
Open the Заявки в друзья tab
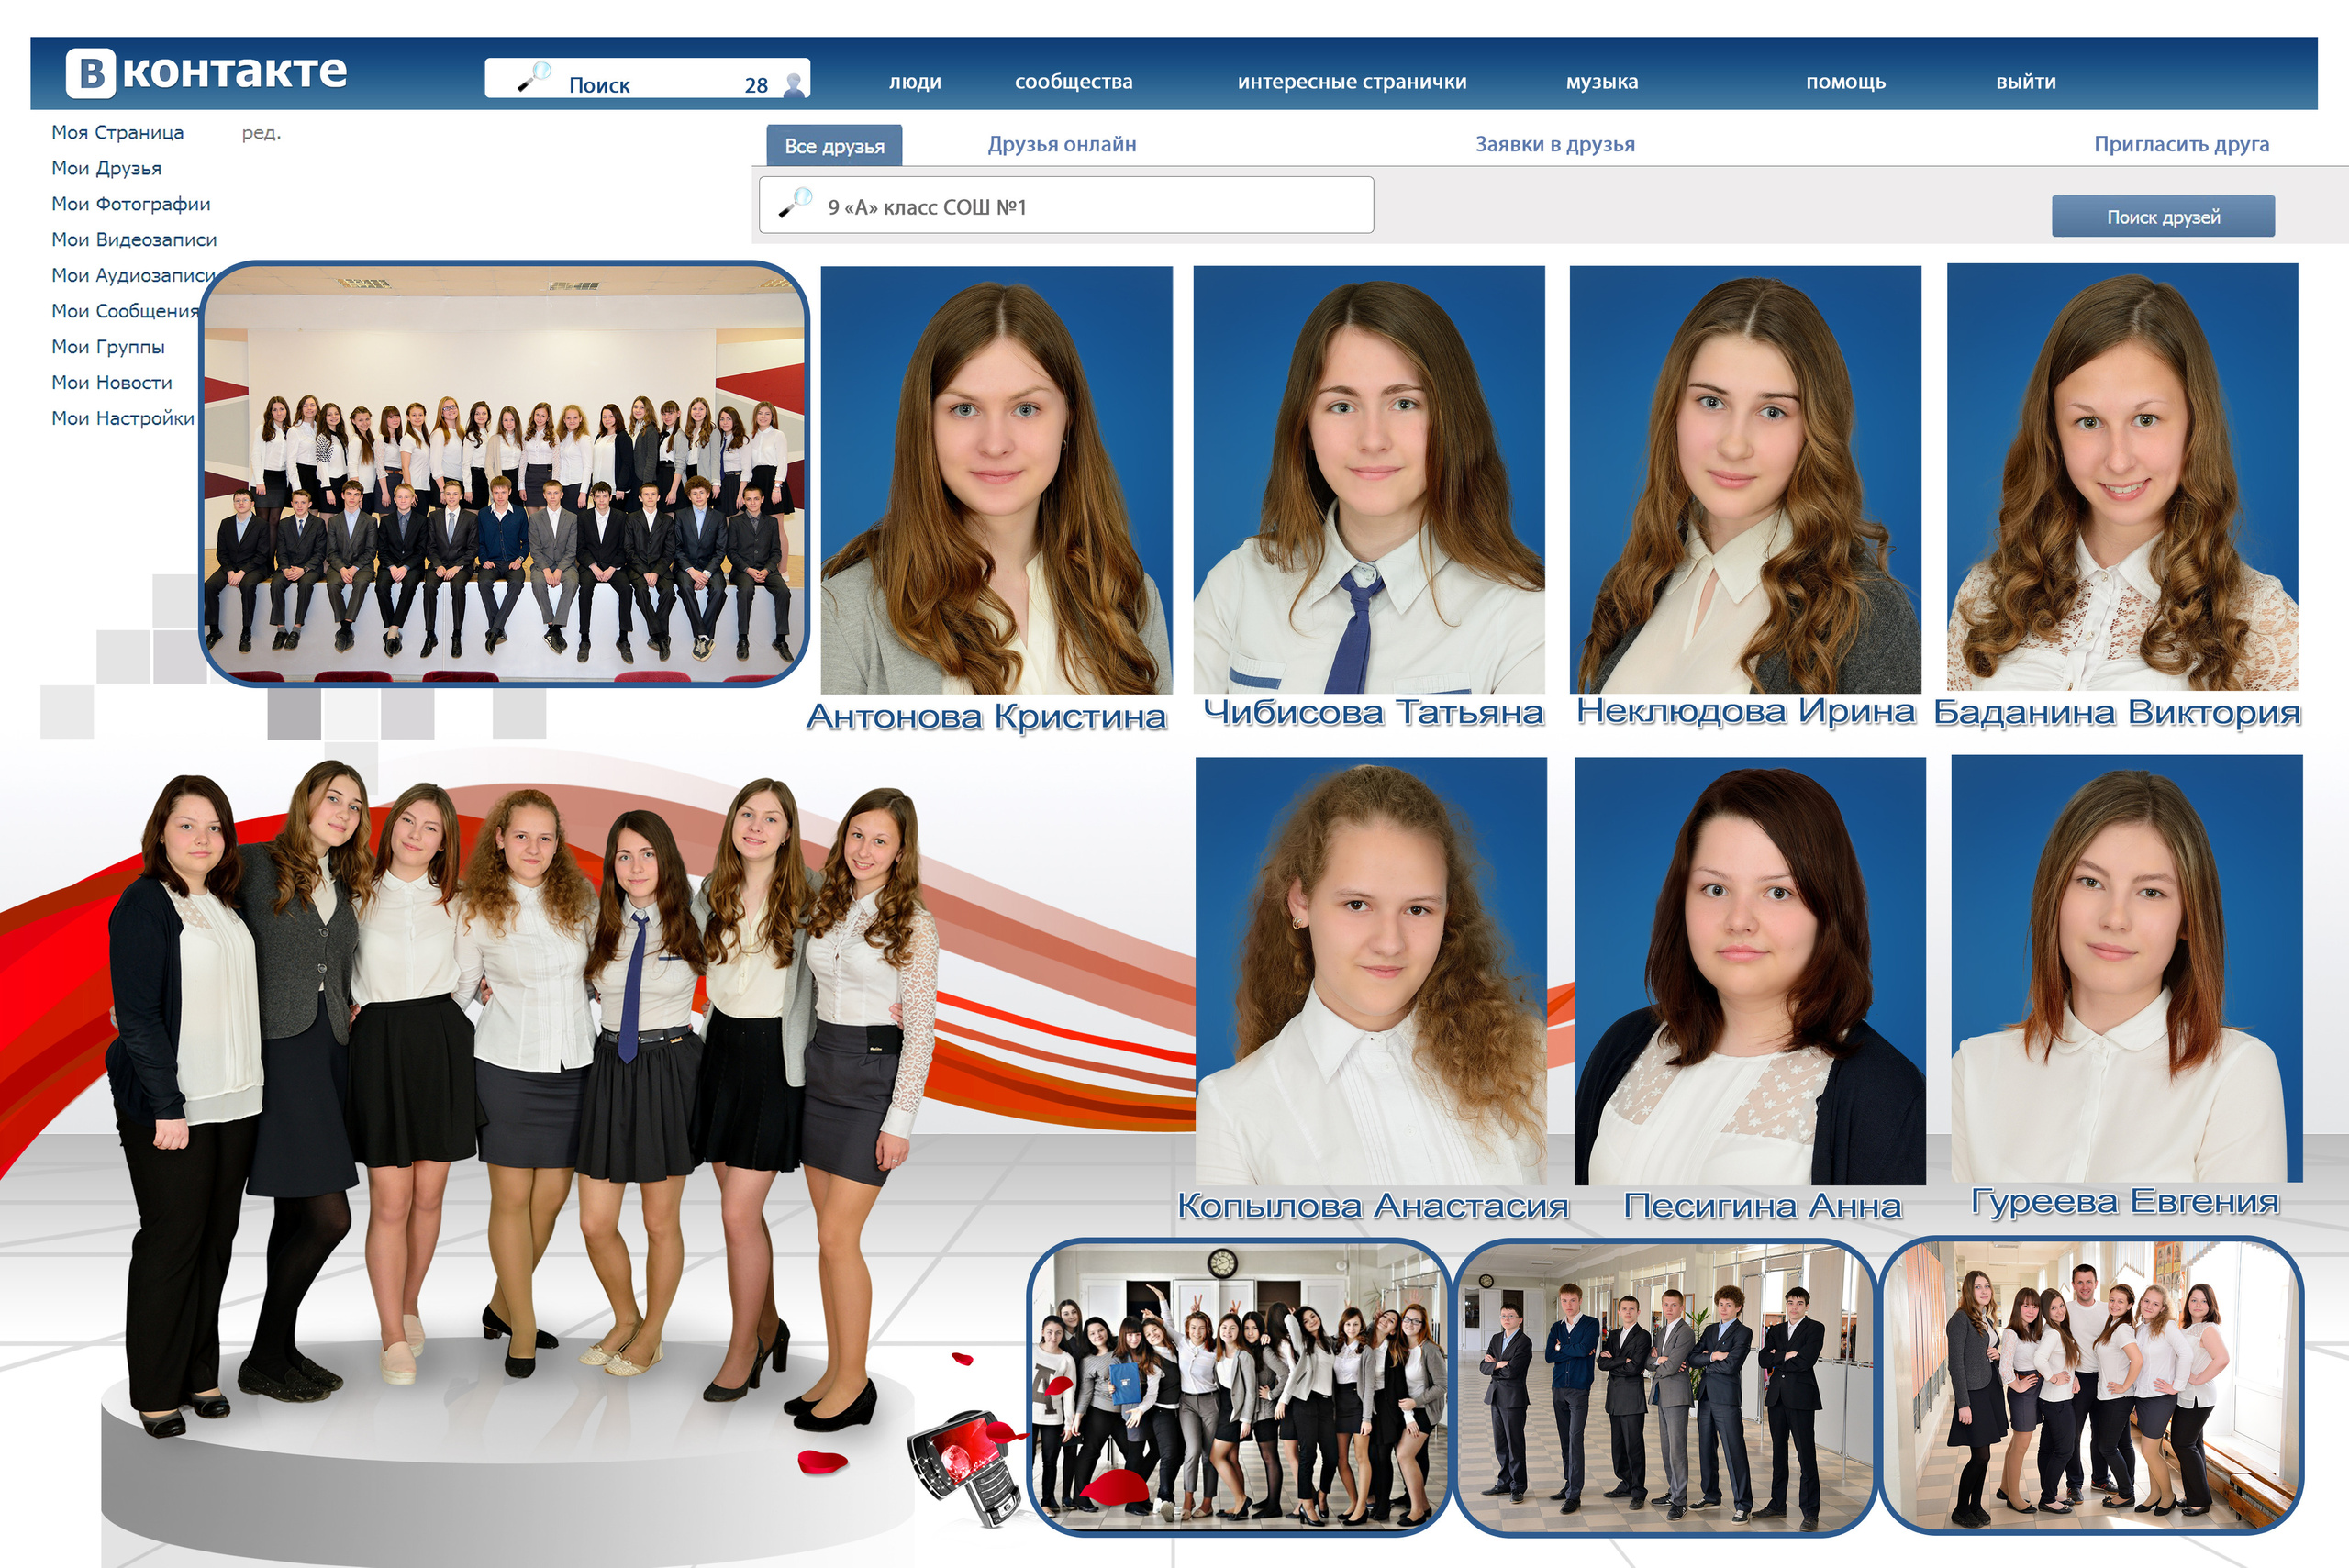(x=1554, y=144)
